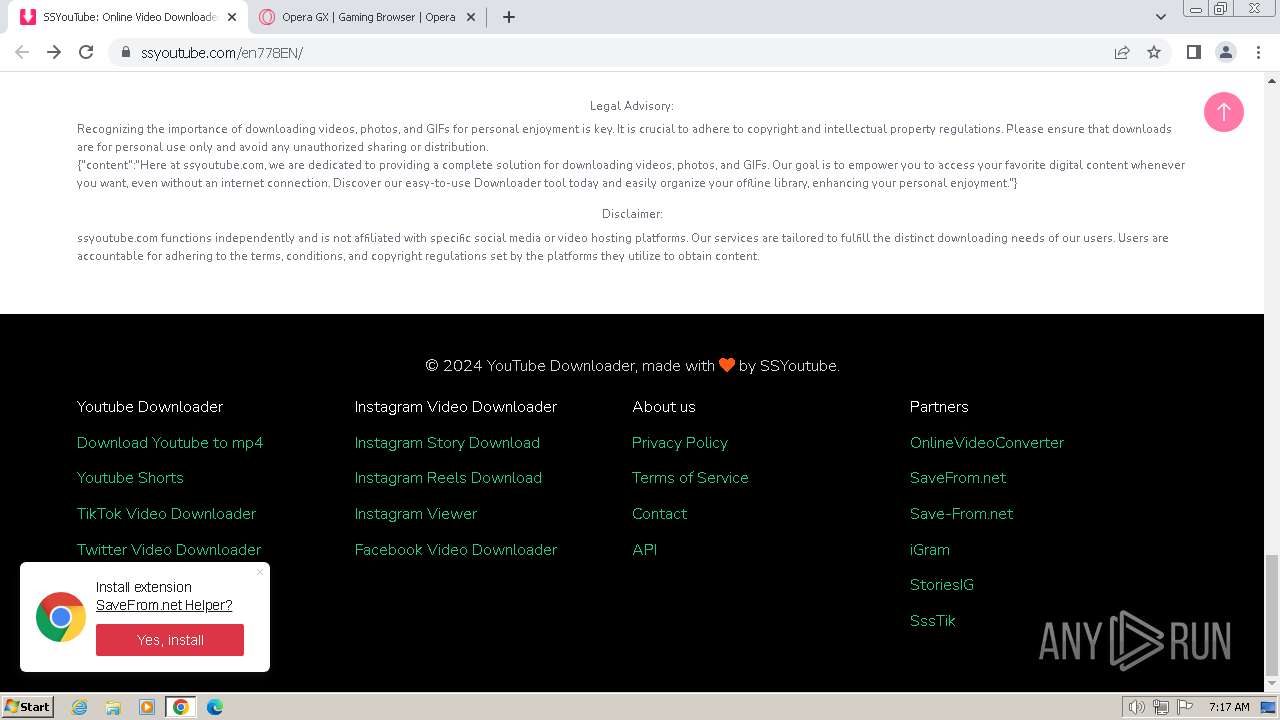This screenshot has width=1280, height=720.
Task: Open the Action Center flag icon
Action: [1185, 707]
